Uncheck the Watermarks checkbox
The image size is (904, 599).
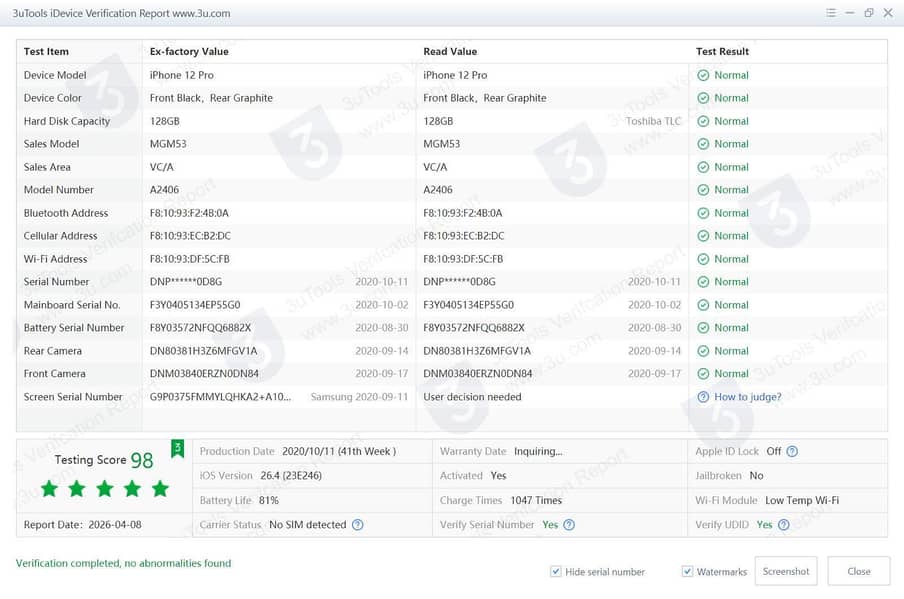tap(687, 571)
